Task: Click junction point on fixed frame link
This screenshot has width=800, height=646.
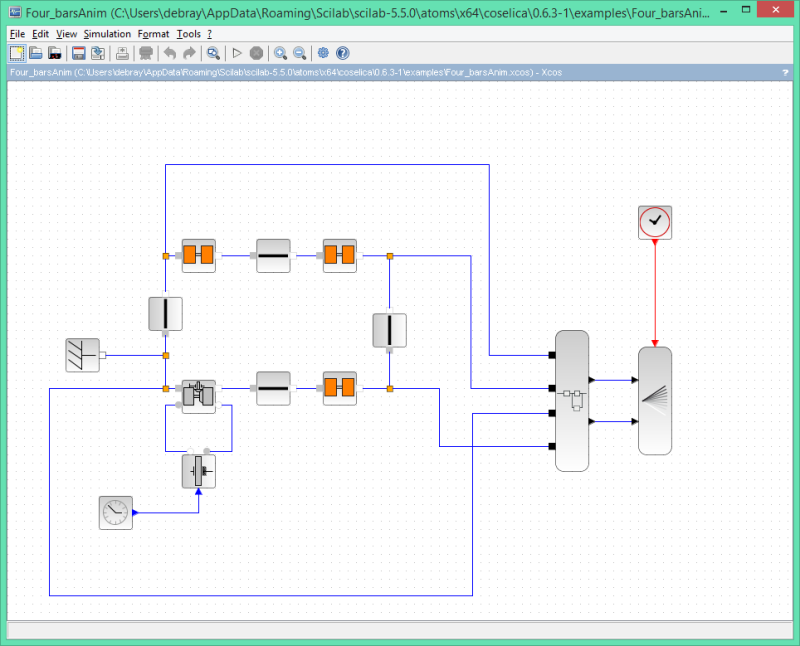Action: click(x=165, y=355)
